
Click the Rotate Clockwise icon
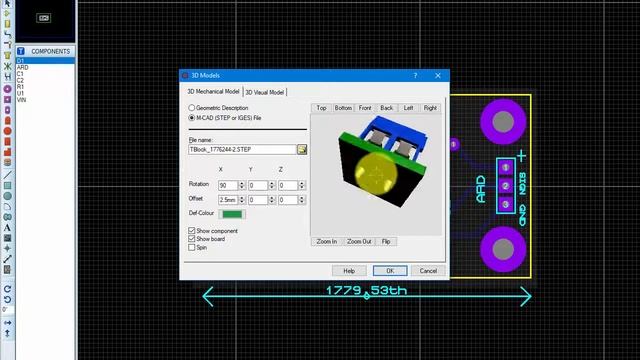7,289
